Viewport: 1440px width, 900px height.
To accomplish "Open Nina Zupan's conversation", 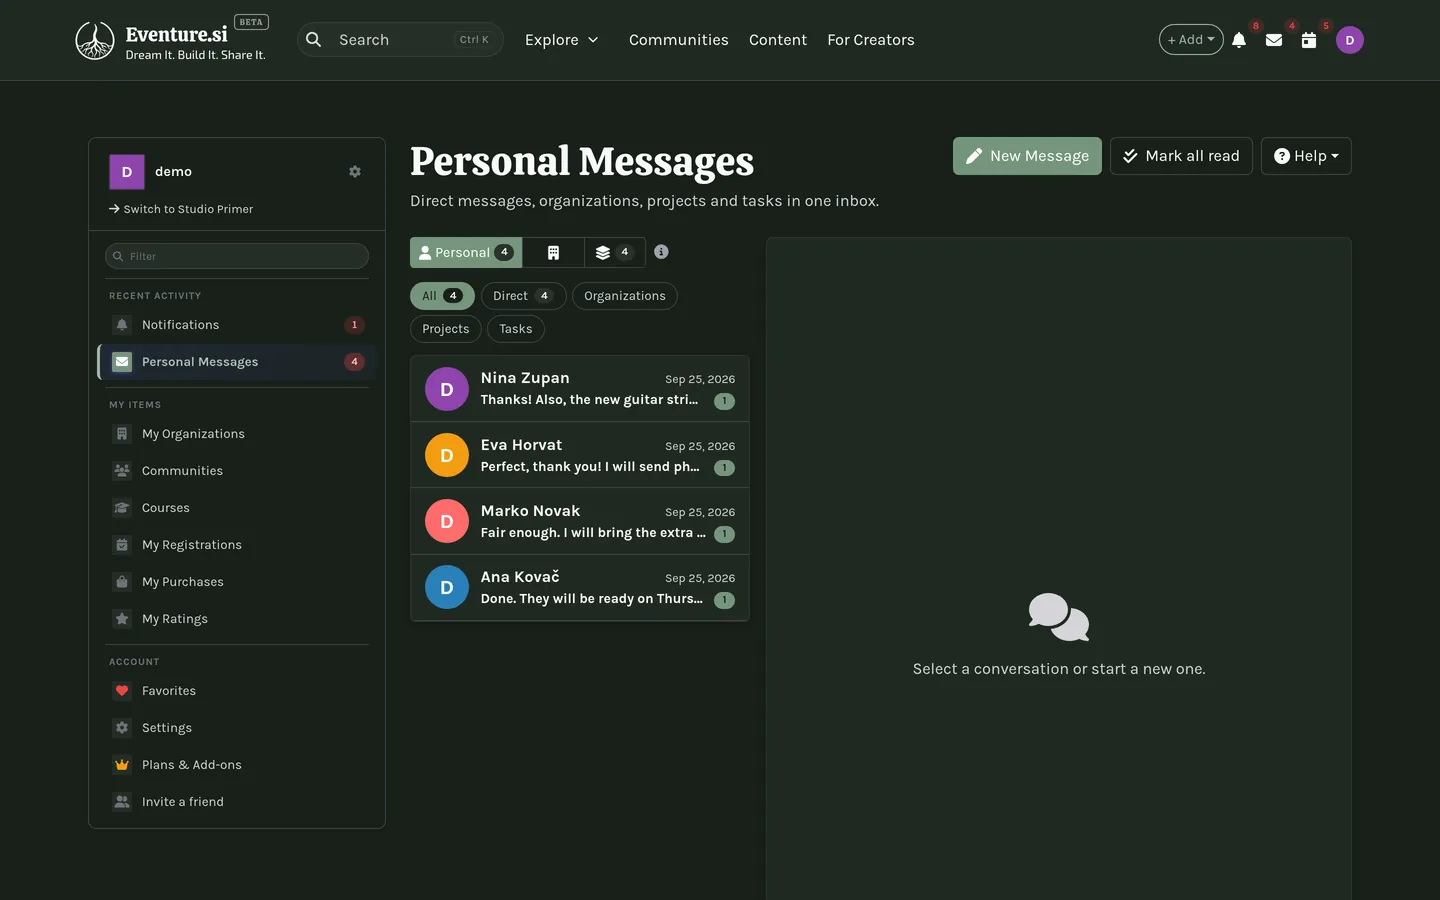I will click(580, 389).
